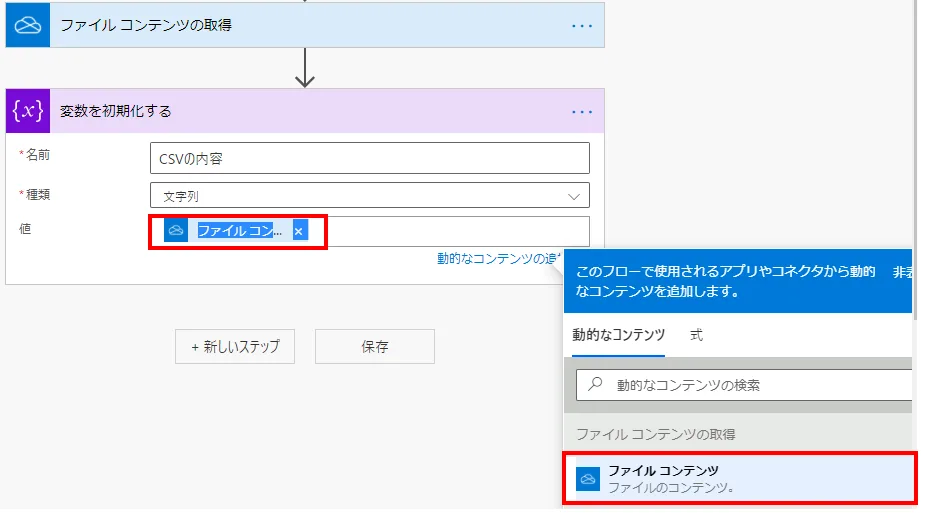The height and width of the screenshot is (513, 926).
Task: Click the OneDrive icon inside the value token
Action: 176,231
